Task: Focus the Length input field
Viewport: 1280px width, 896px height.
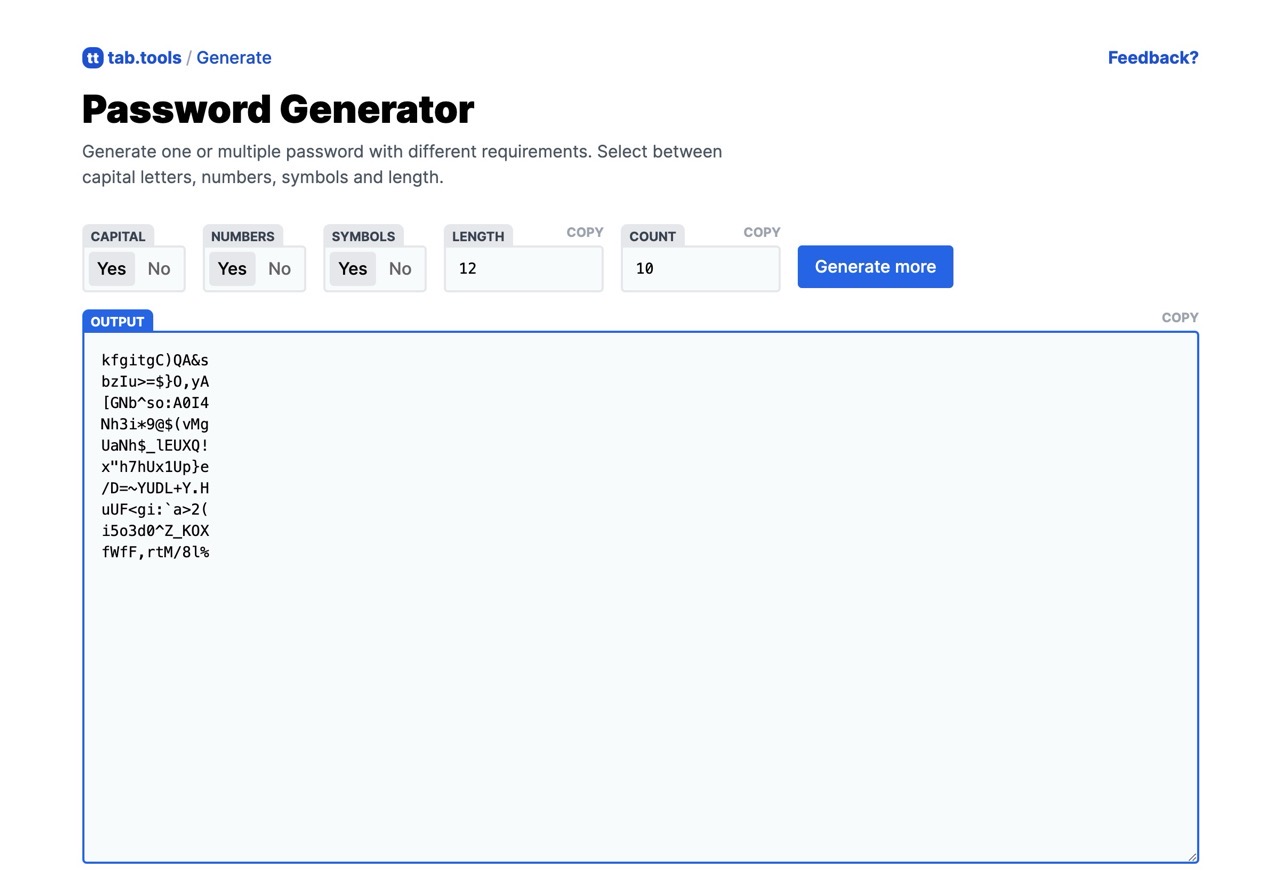Action: 524,269
